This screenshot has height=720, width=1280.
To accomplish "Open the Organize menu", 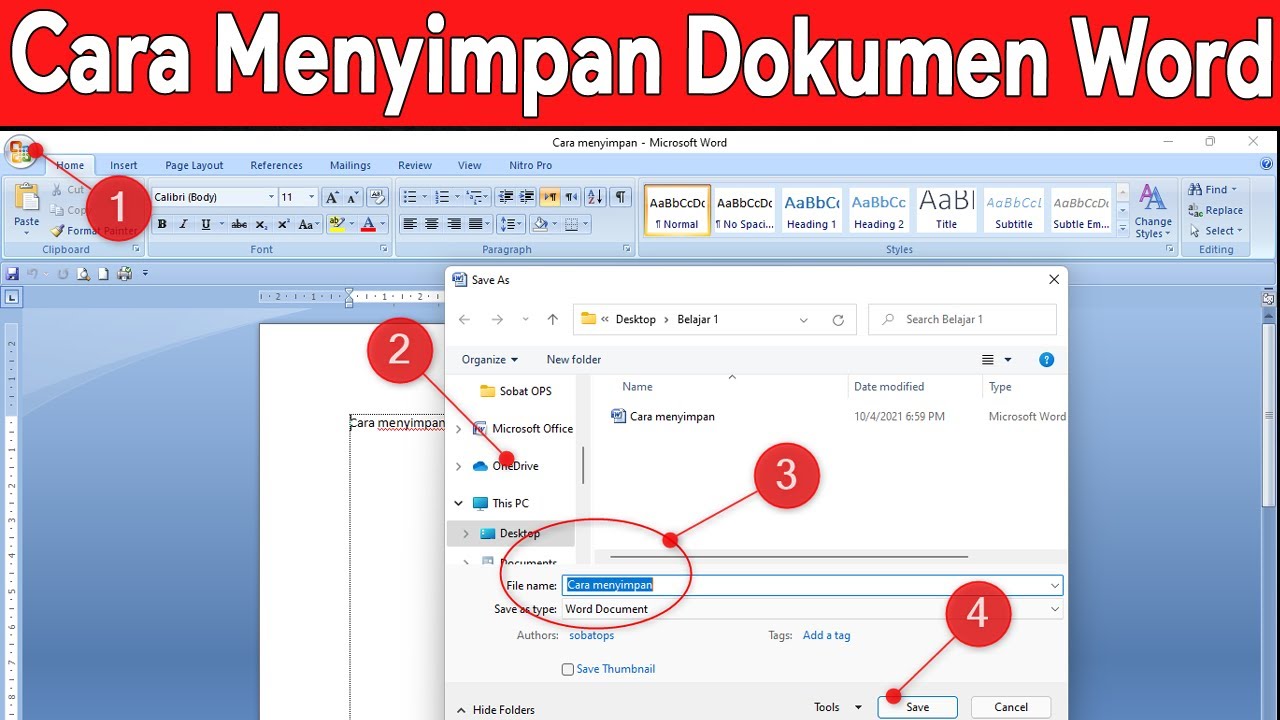I will pyautogui.click(x=490, y=359).
